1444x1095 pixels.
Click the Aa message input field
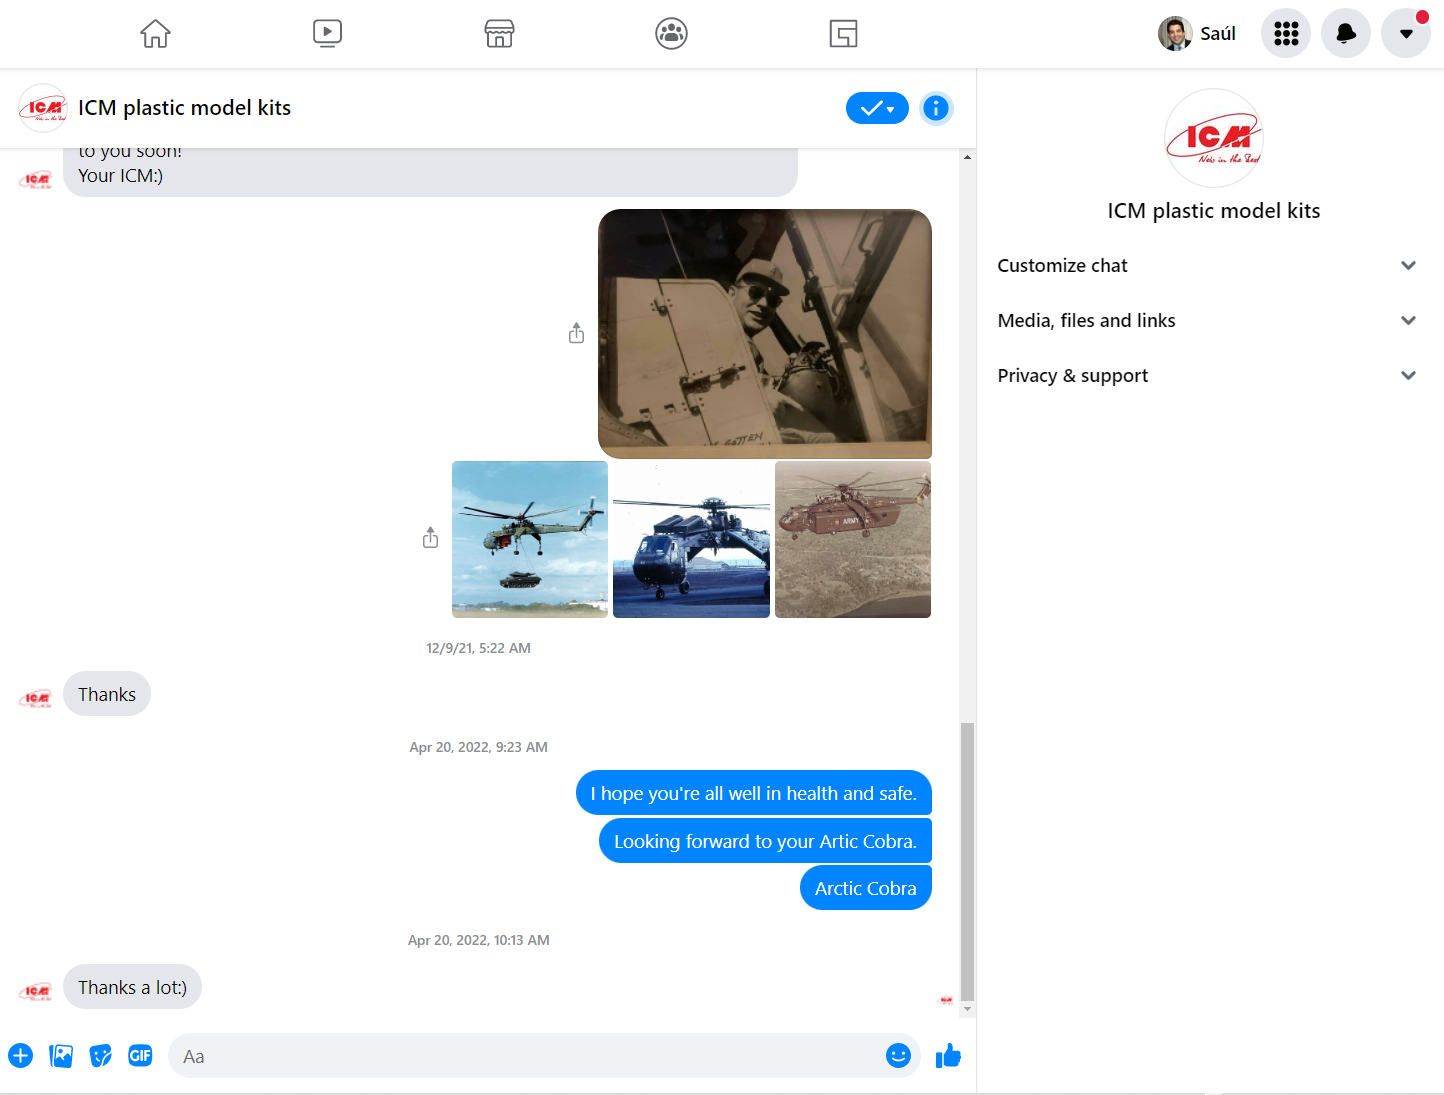(x=525, y=1056)
